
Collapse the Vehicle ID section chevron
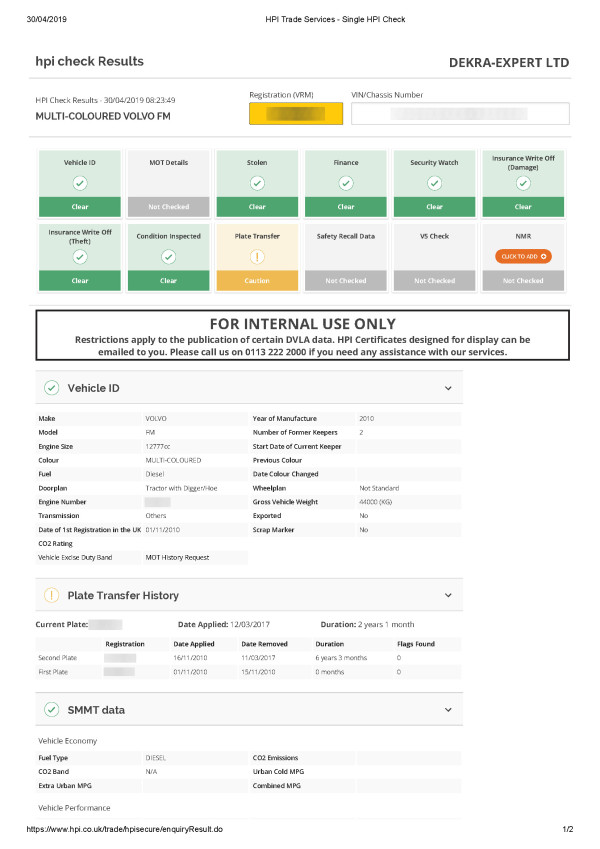click(x=448, y=387)
